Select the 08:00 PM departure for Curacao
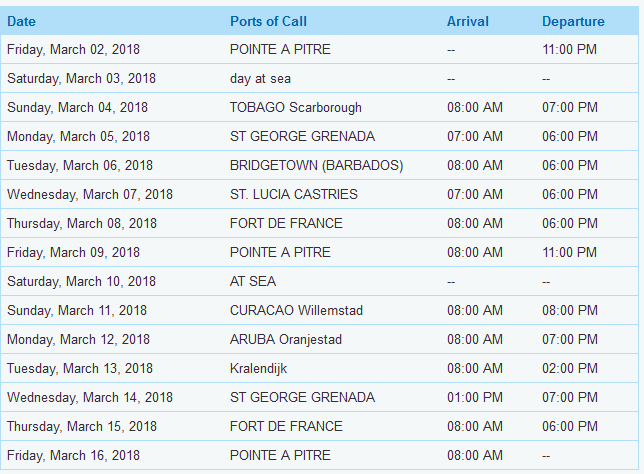Viewport: 644px width, 474px height. [570, 310]
